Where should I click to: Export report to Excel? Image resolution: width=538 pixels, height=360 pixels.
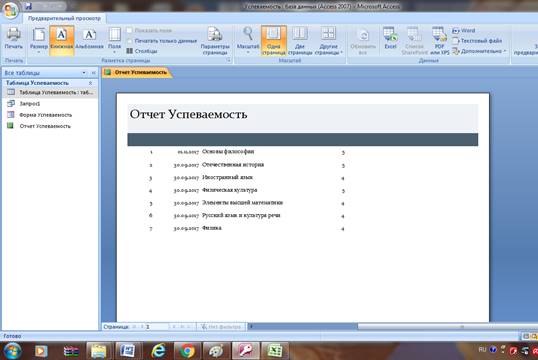390,38
